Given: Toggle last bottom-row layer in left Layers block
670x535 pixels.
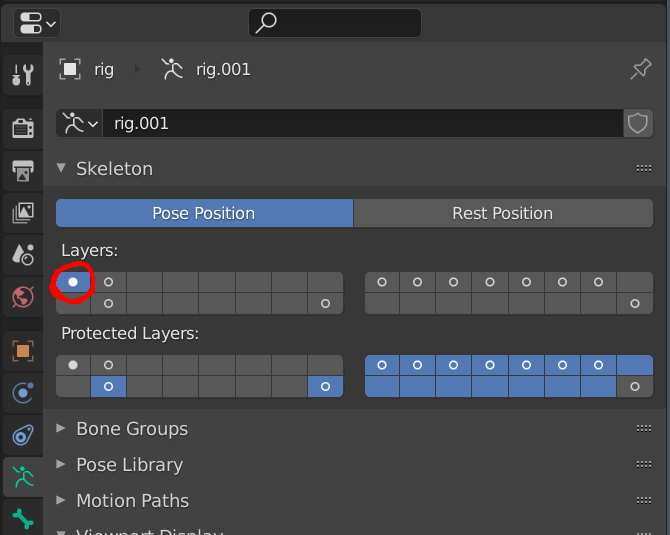Looking at the screenshot, I should point(326,303).
